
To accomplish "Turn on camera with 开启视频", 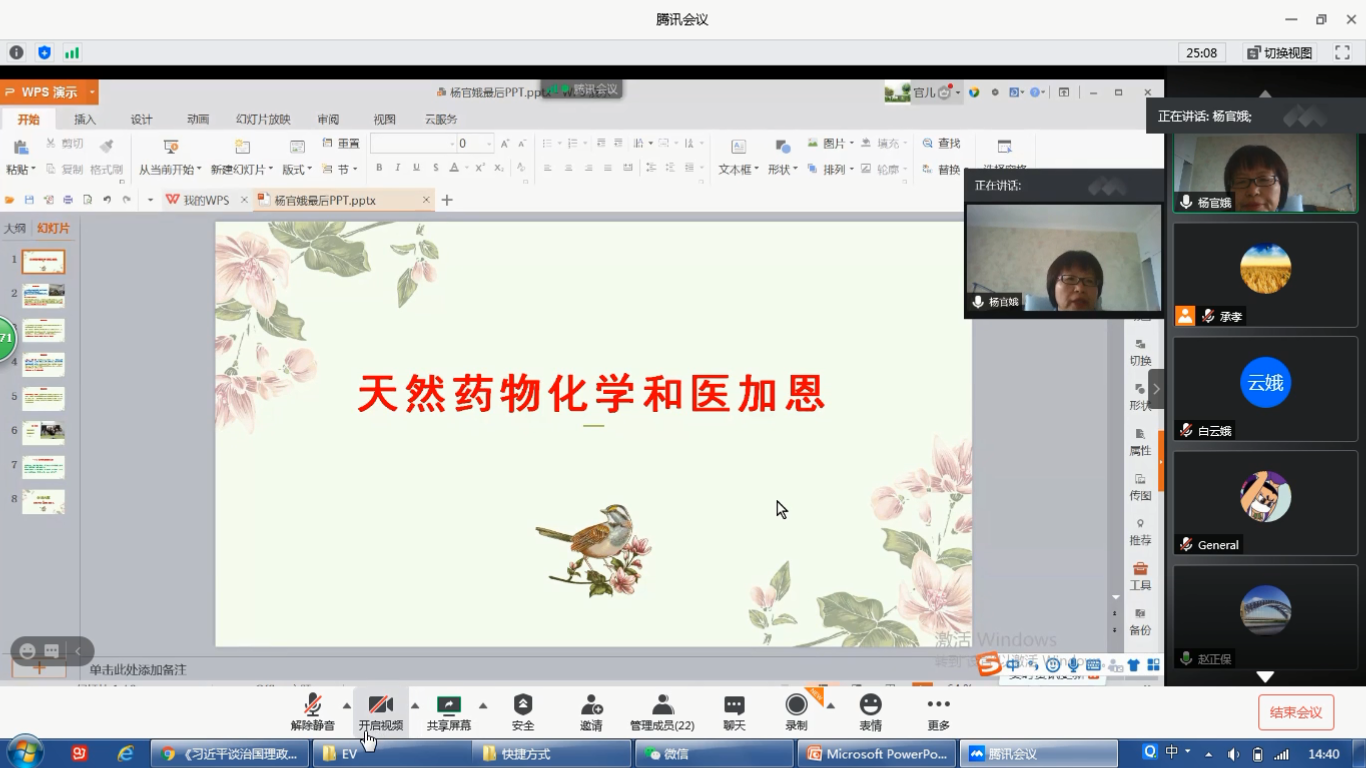I will click(380, 712).
